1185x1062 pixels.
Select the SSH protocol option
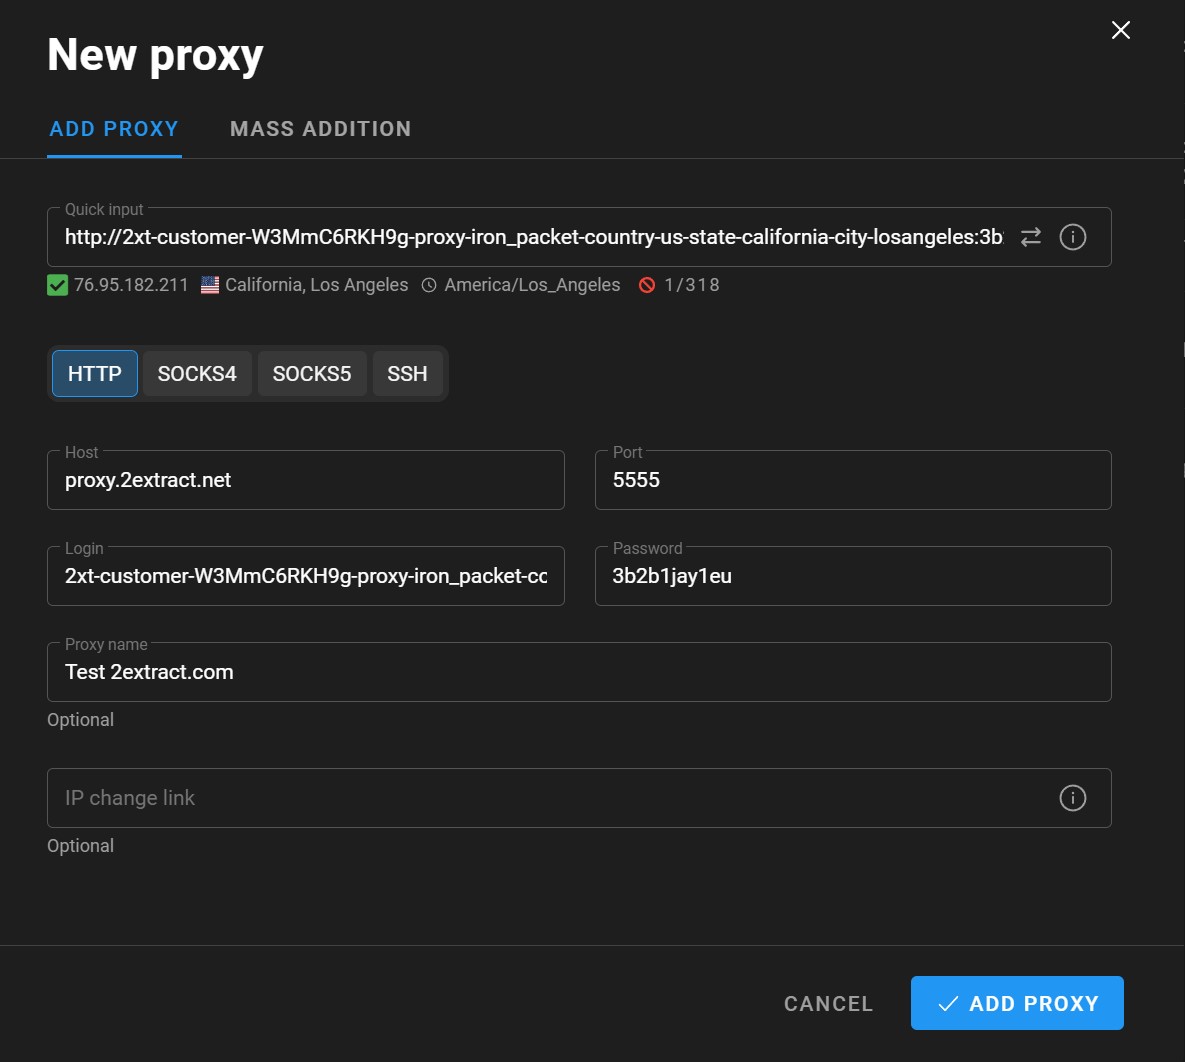point(407,373)
